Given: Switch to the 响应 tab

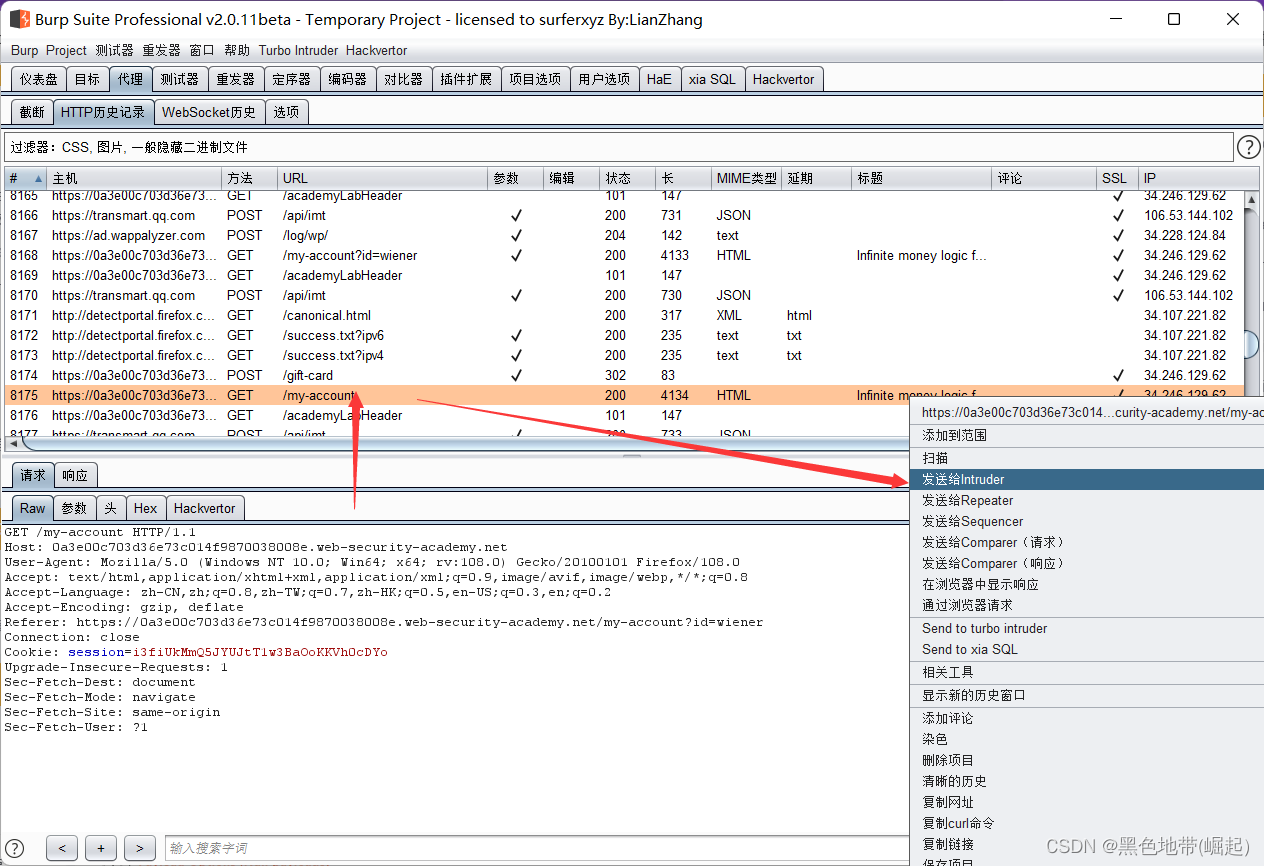Looking at the screenshot, I should coord(75,475).
